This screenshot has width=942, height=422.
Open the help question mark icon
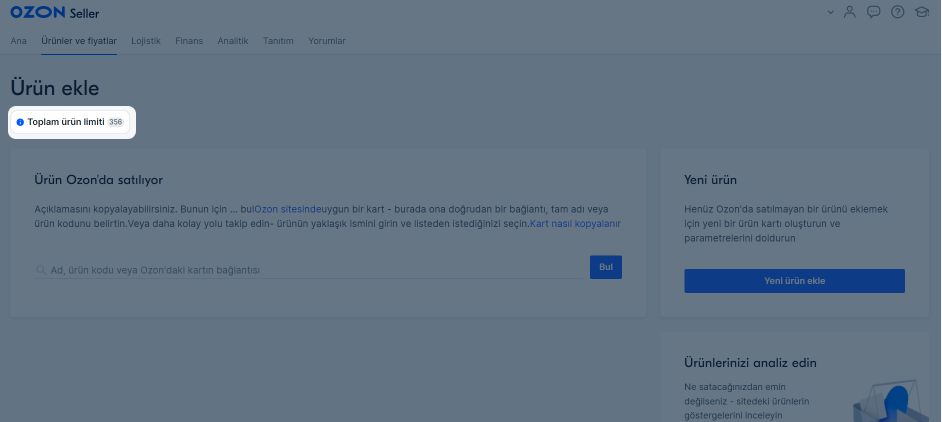coord(898,12)
